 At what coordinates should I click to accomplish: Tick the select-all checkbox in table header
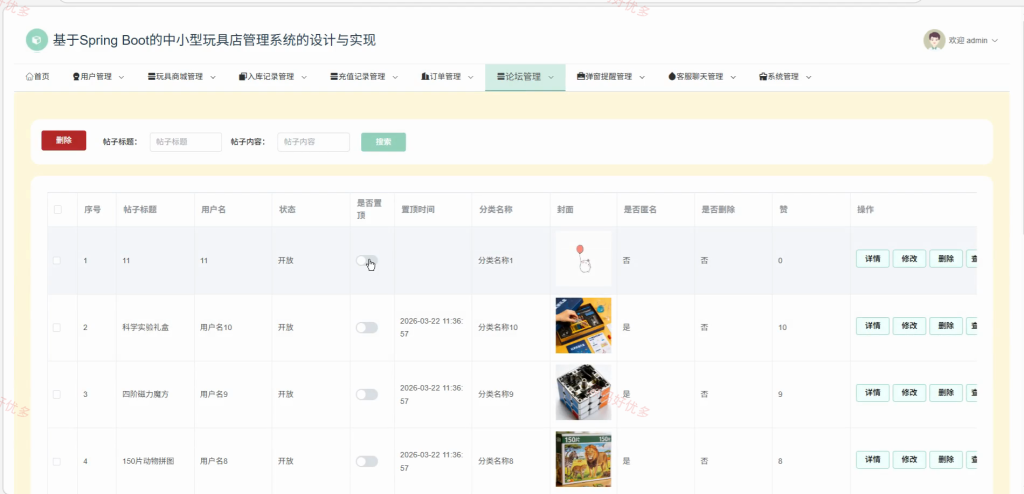(x=57, y=210)
